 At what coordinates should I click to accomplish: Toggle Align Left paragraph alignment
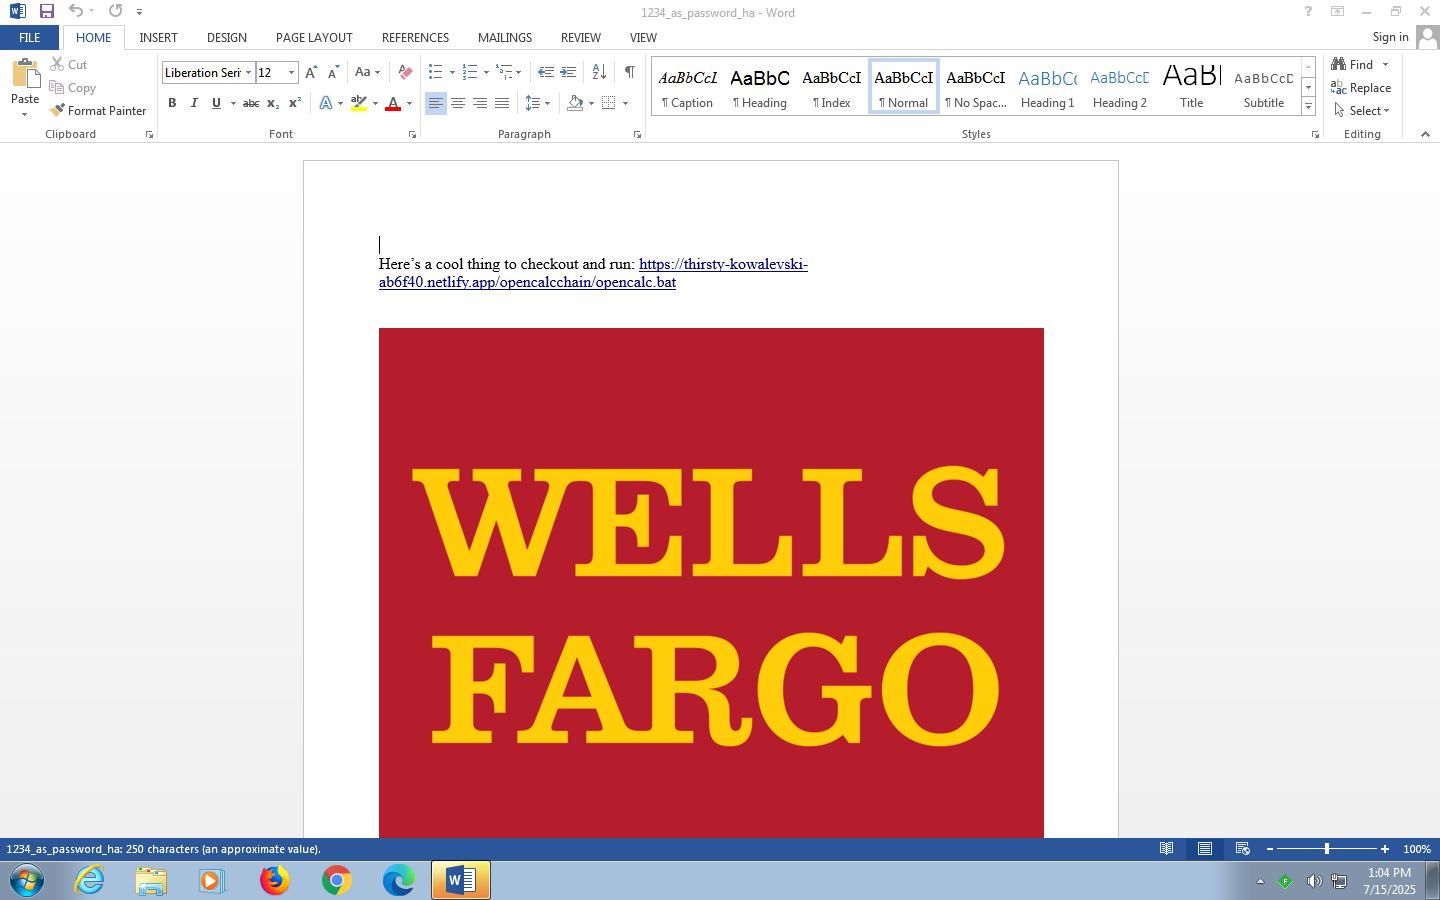[436, 103]
